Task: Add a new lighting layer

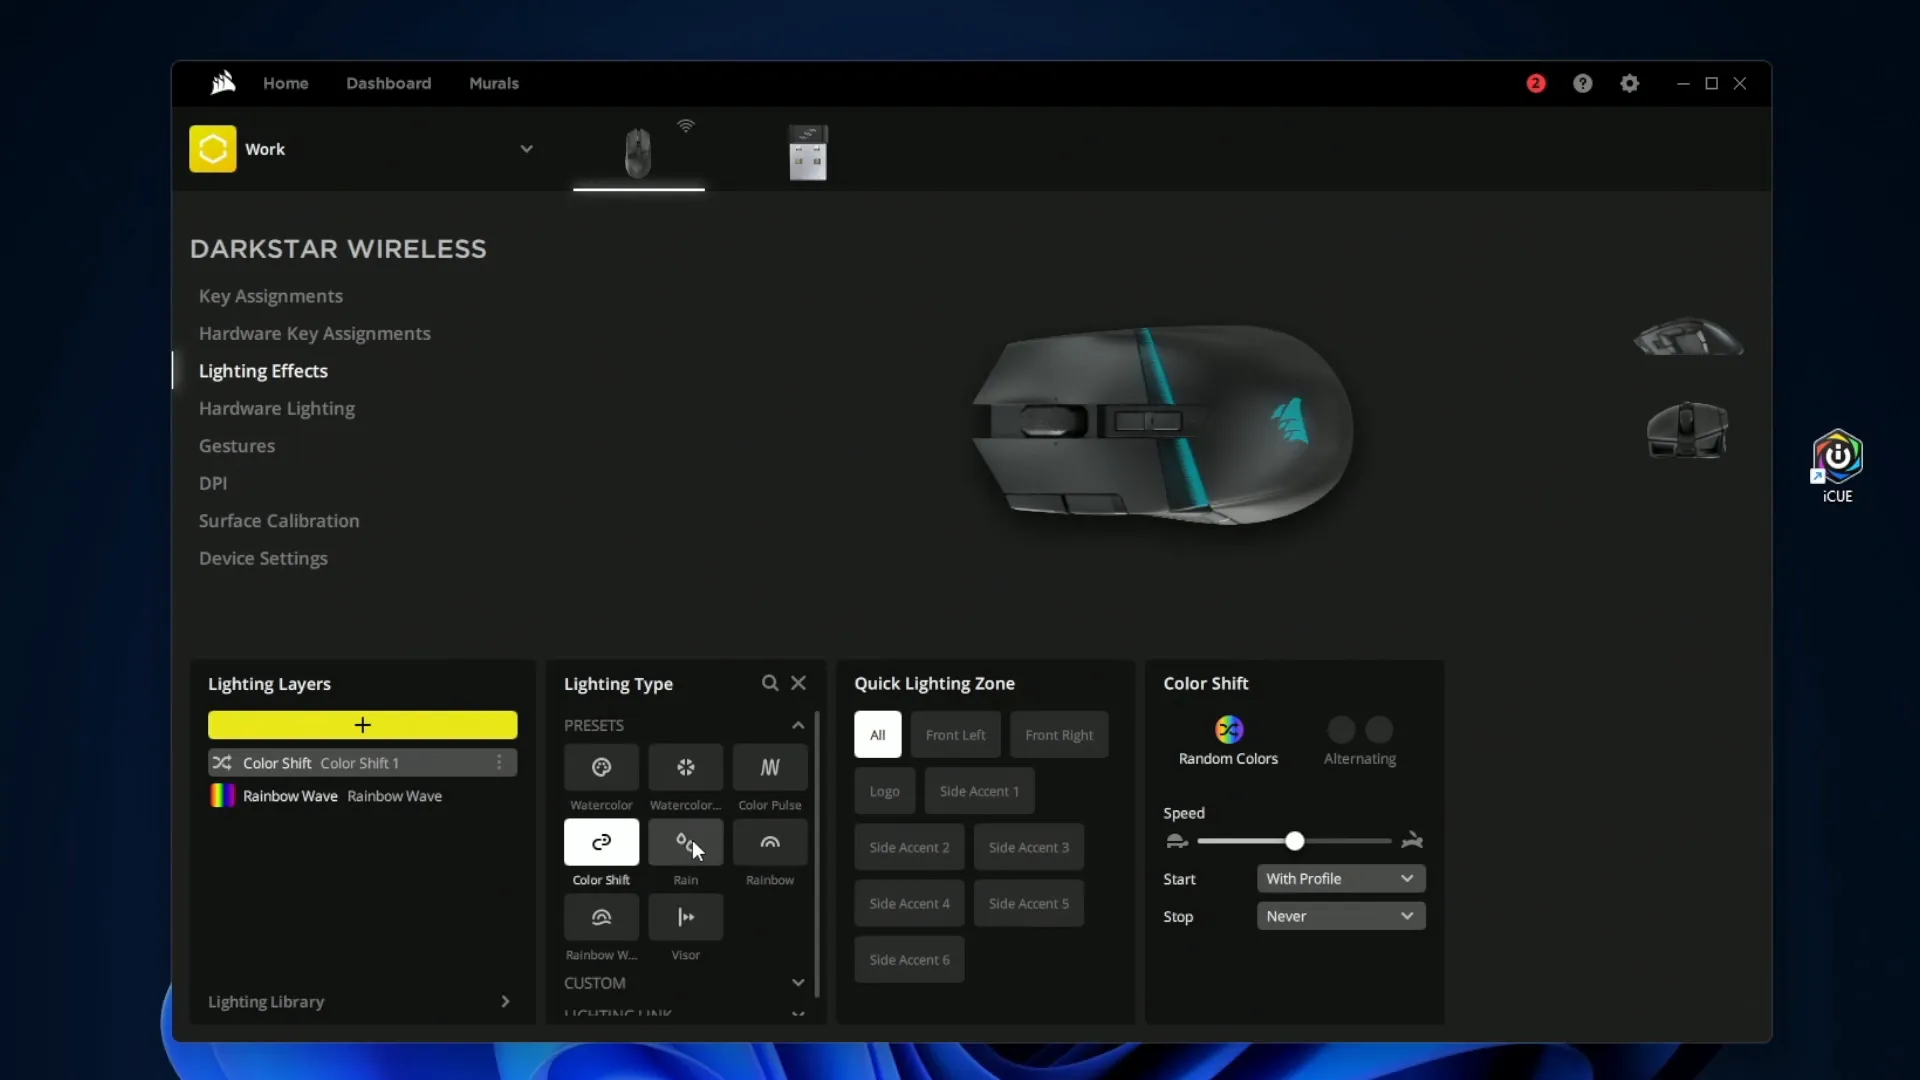Action: (362, 725)
